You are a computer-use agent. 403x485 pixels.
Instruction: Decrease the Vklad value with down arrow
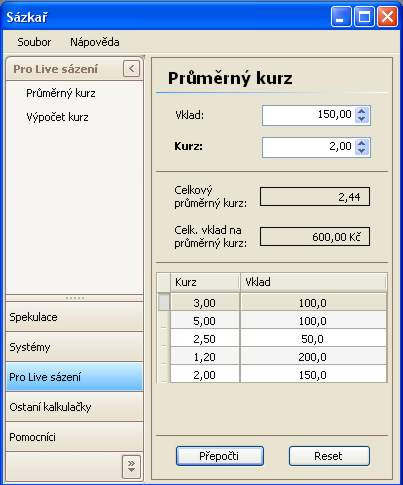pyautogui.click(x=362, y=119)
